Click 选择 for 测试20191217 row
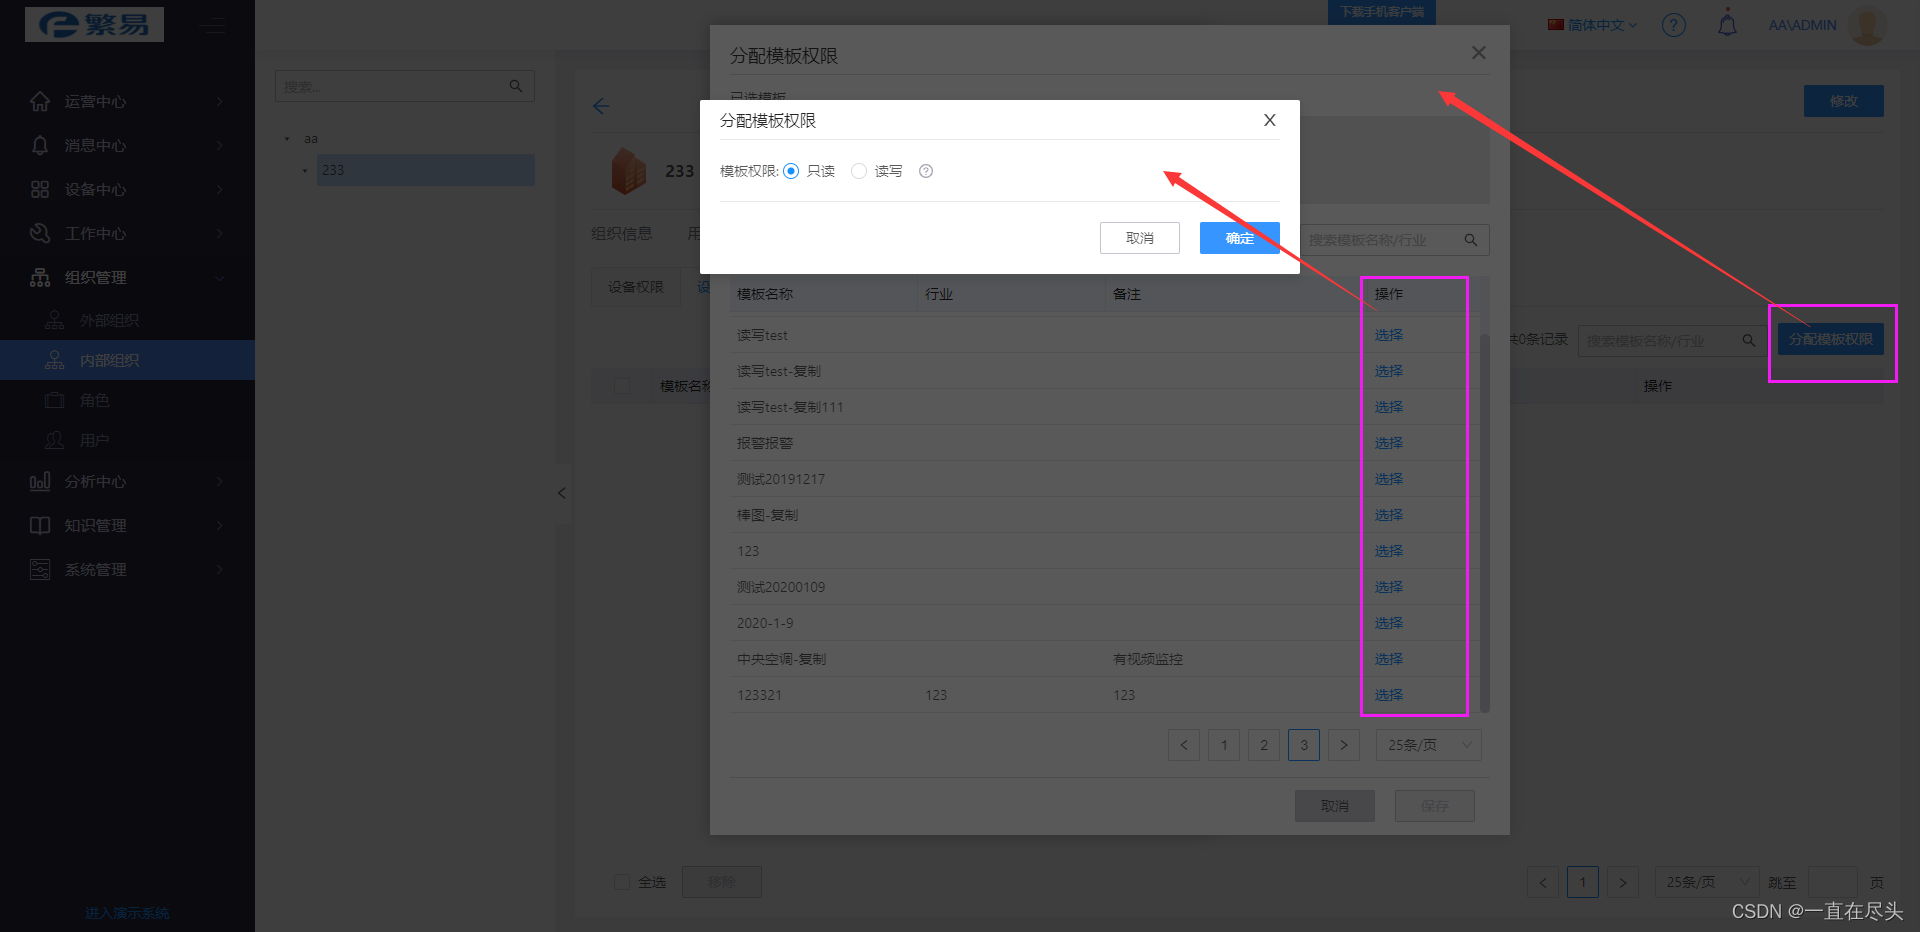 click(x=1388, y=479)
